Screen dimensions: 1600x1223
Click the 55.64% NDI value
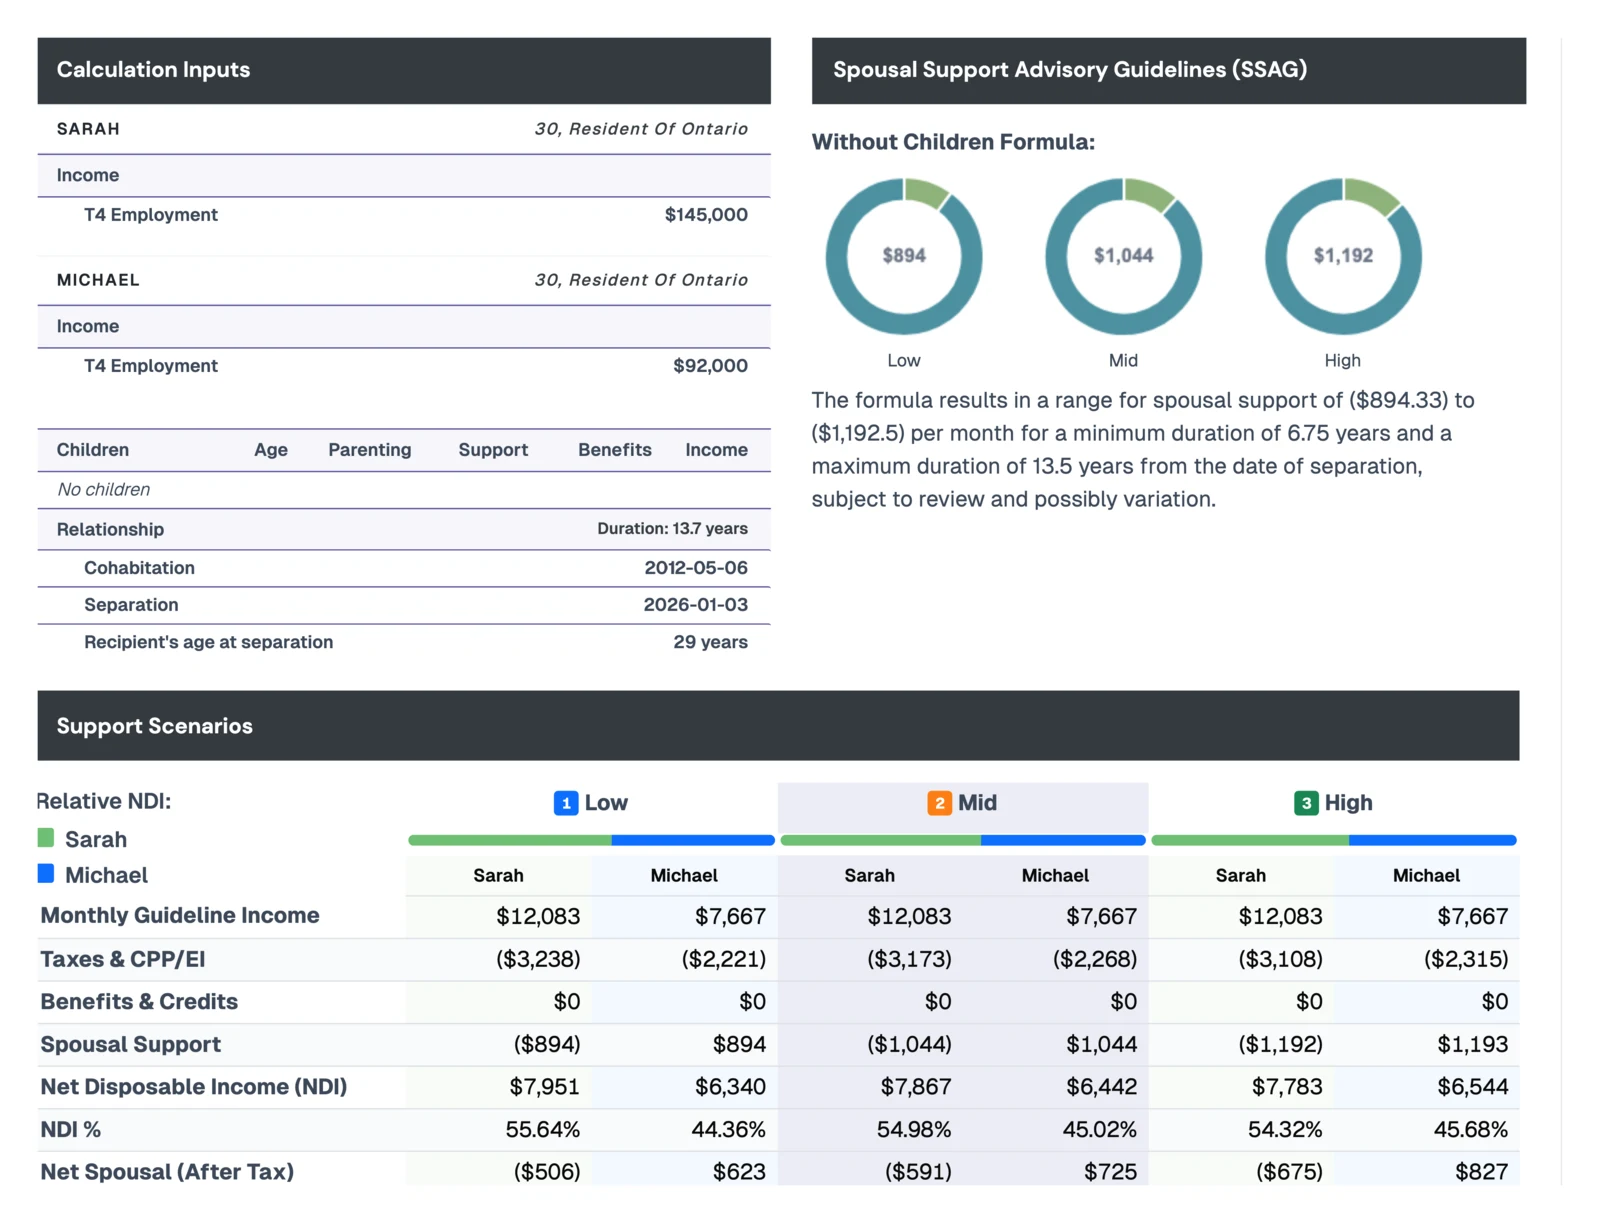pos(542,1130)
